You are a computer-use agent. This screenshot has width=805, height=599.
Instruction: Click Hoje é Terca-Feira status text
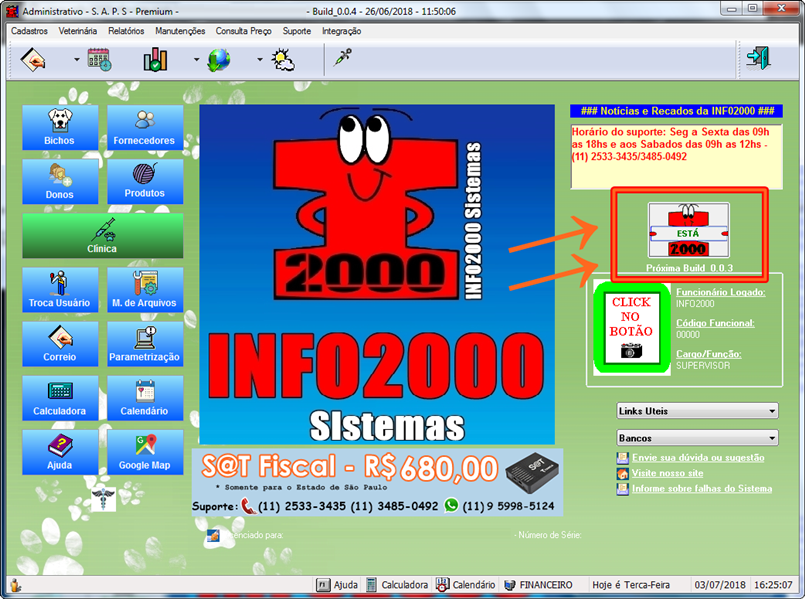tap(631, 585)
